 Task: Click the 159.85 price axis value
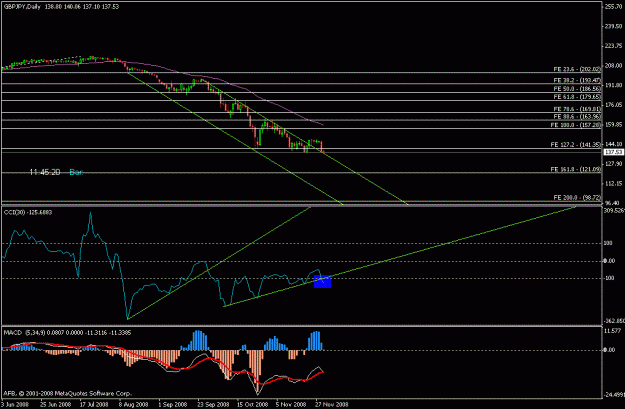(614, 124)
